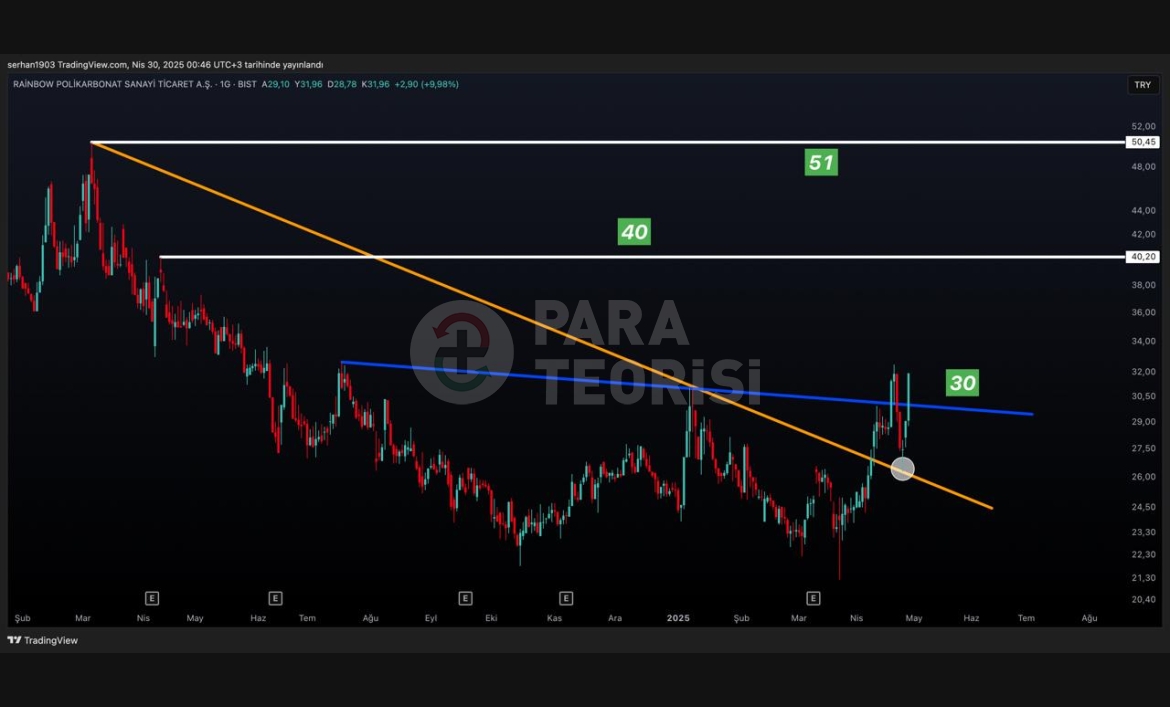
Task: Open the serhan1903 author name
Action: tap(34, 65)
